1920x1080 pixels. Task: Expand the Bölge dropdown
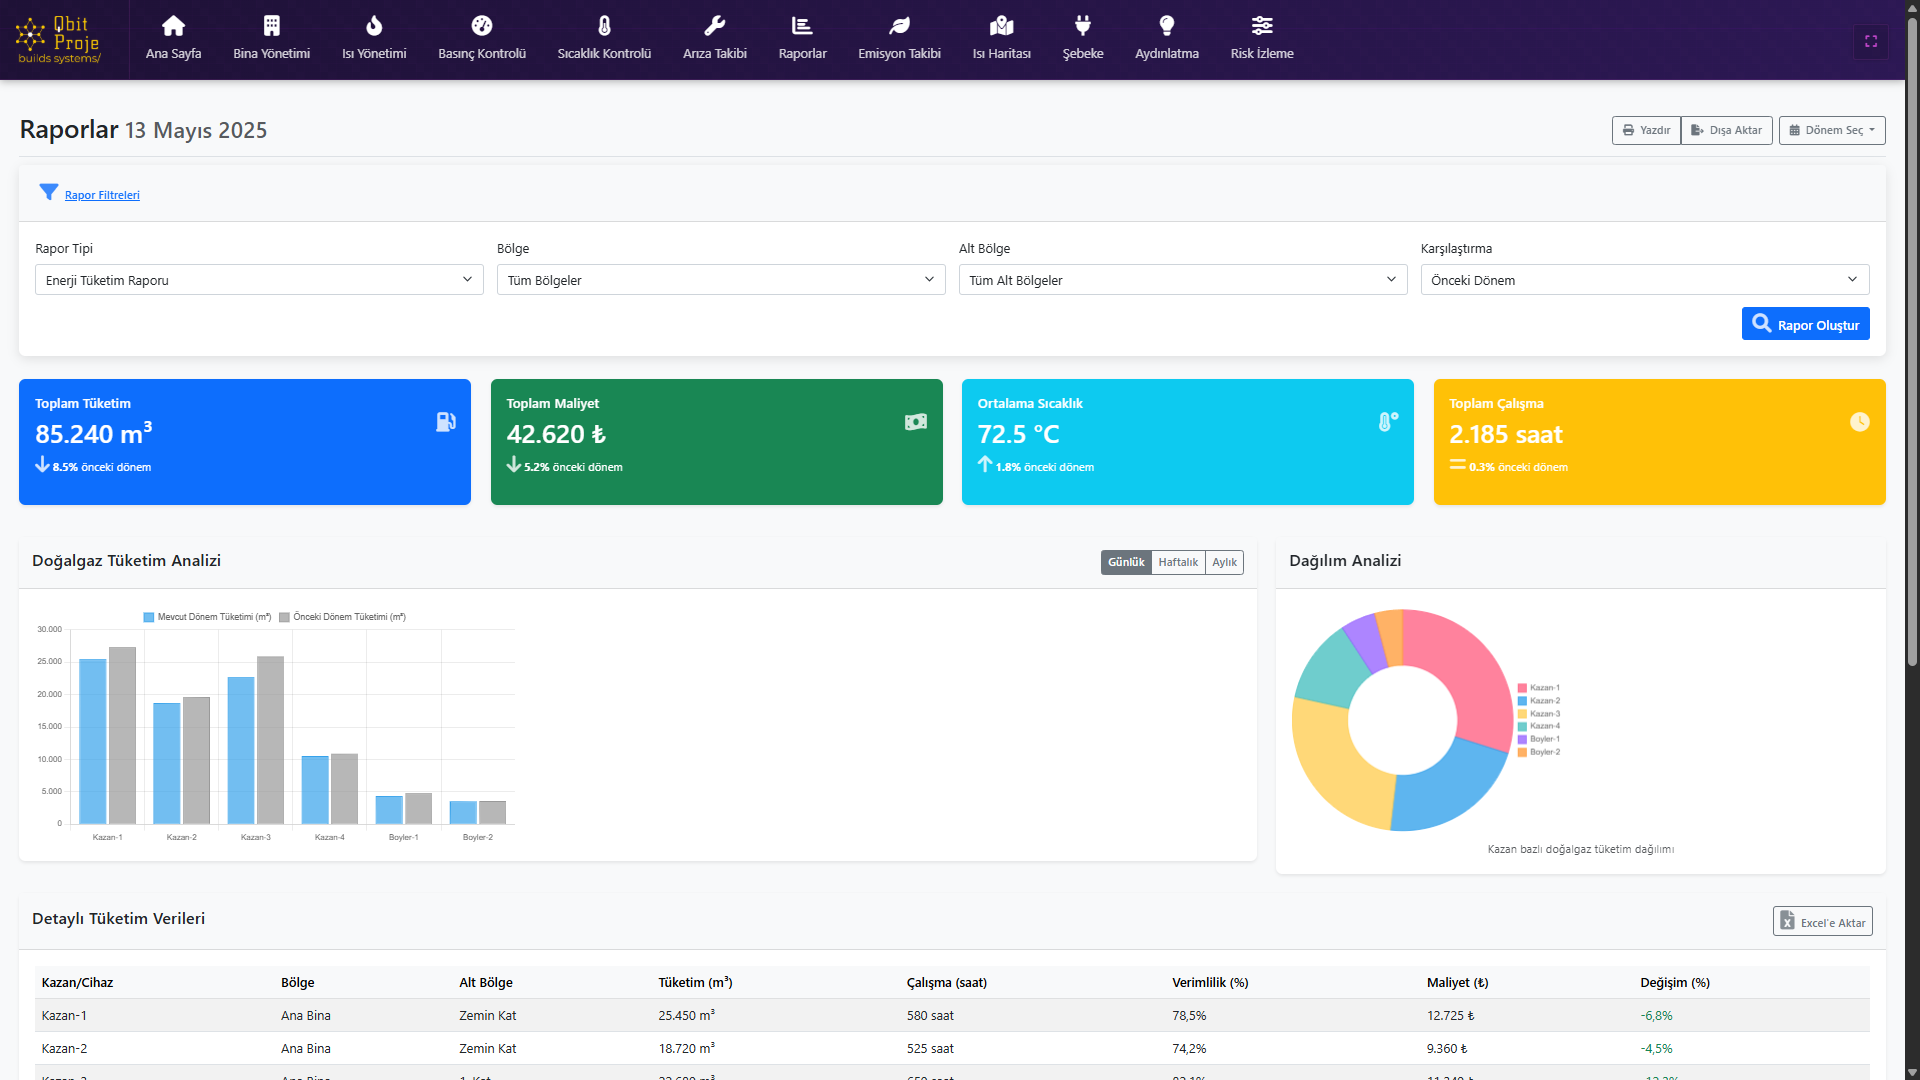point(720,280)
